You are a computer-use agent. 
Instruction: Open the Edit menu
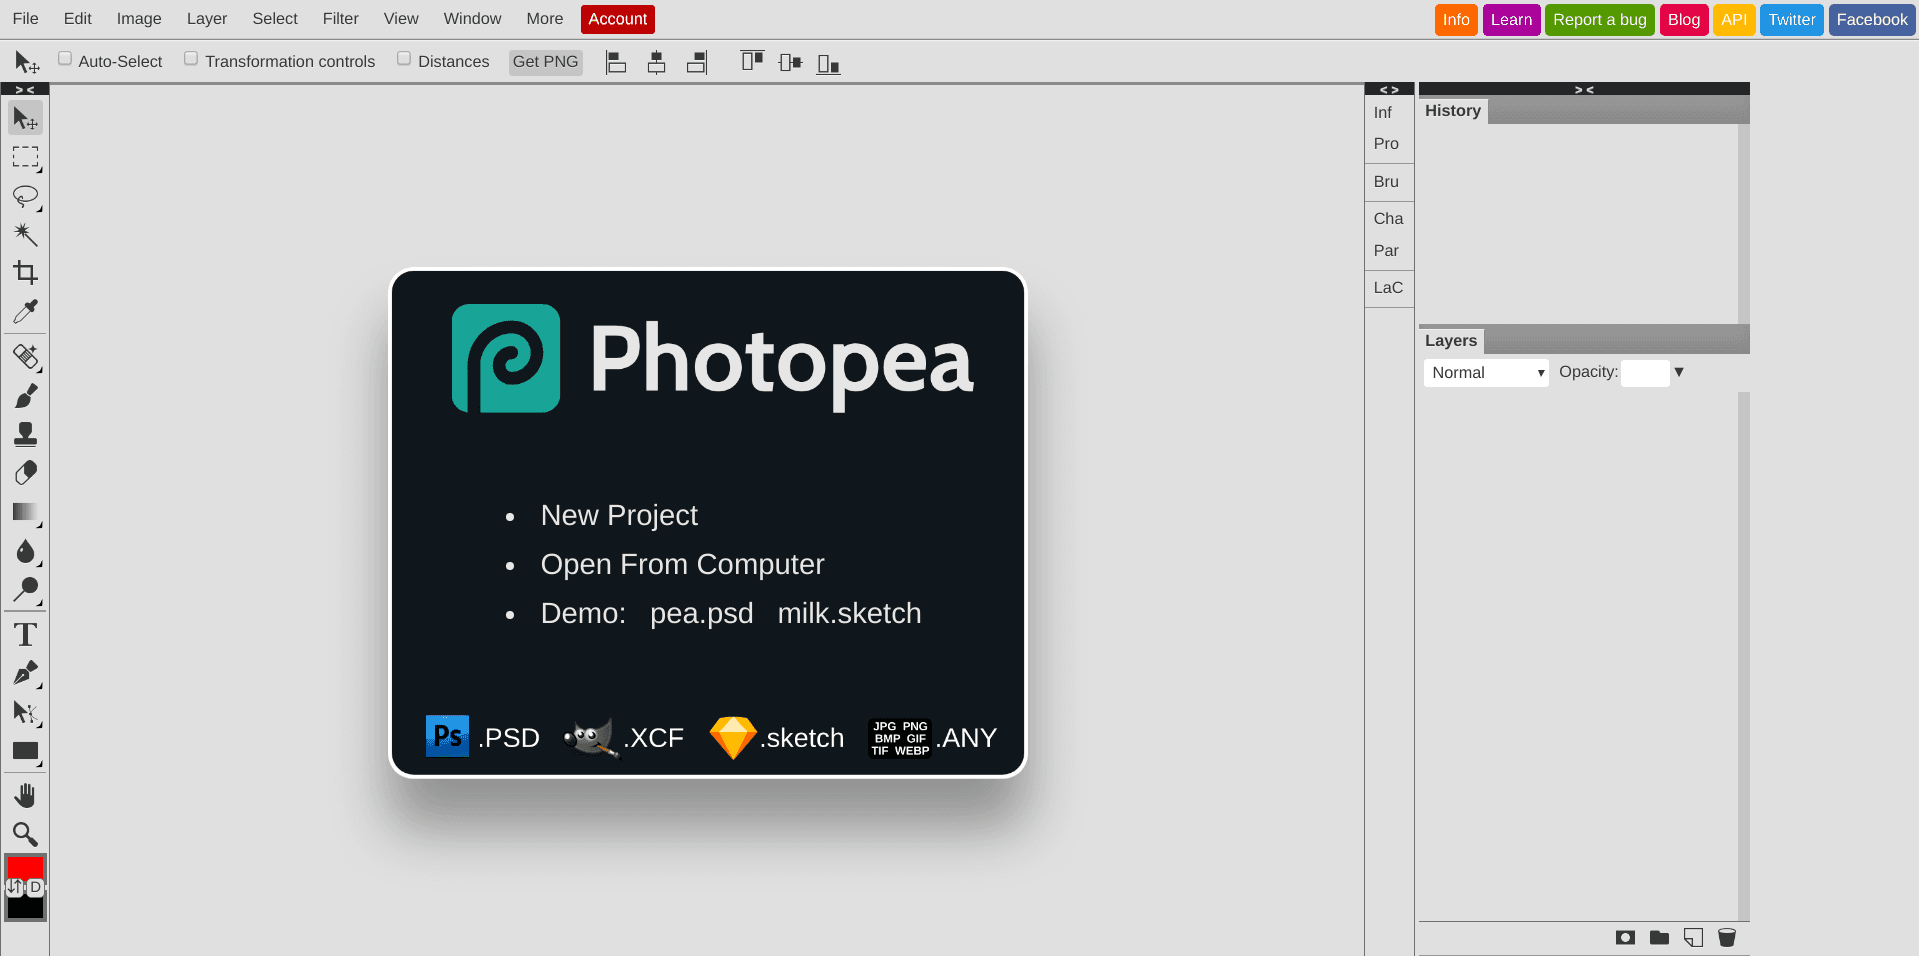click(78, 19)
